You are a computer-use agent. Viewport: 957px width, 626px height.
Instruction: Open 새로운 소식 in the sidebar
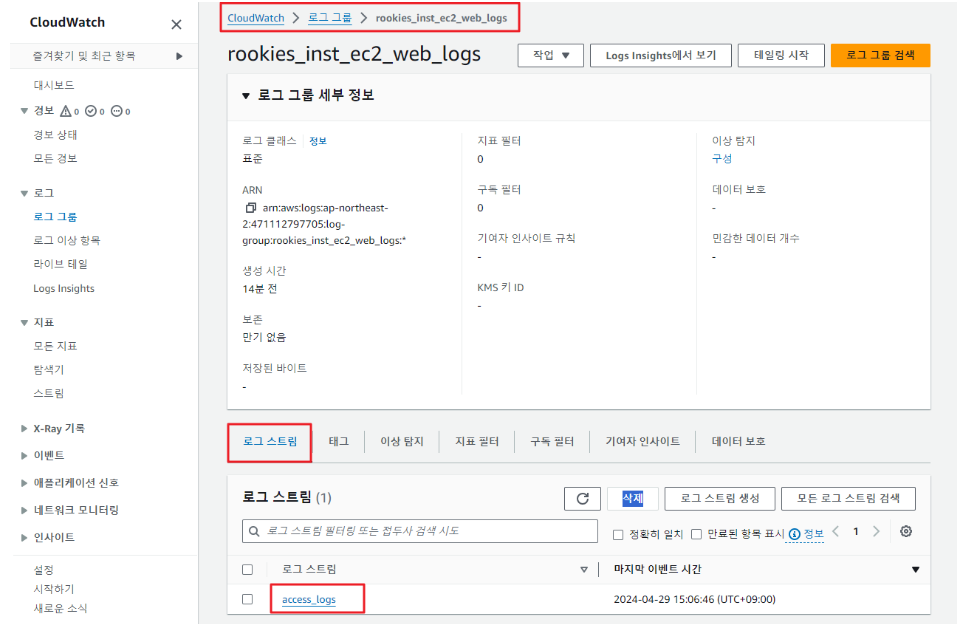click(x=60, y=609)
